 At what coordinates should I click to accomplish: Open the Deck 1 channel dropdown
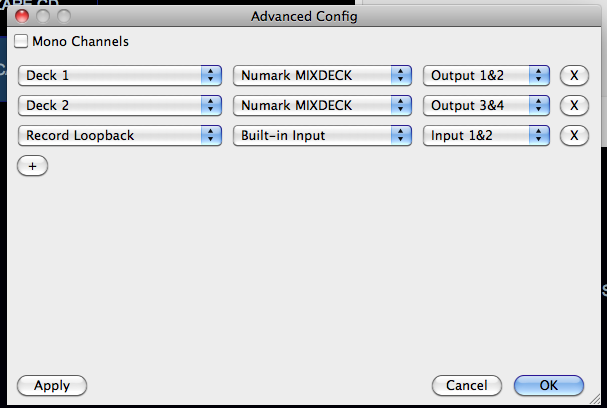pos(119,75)
